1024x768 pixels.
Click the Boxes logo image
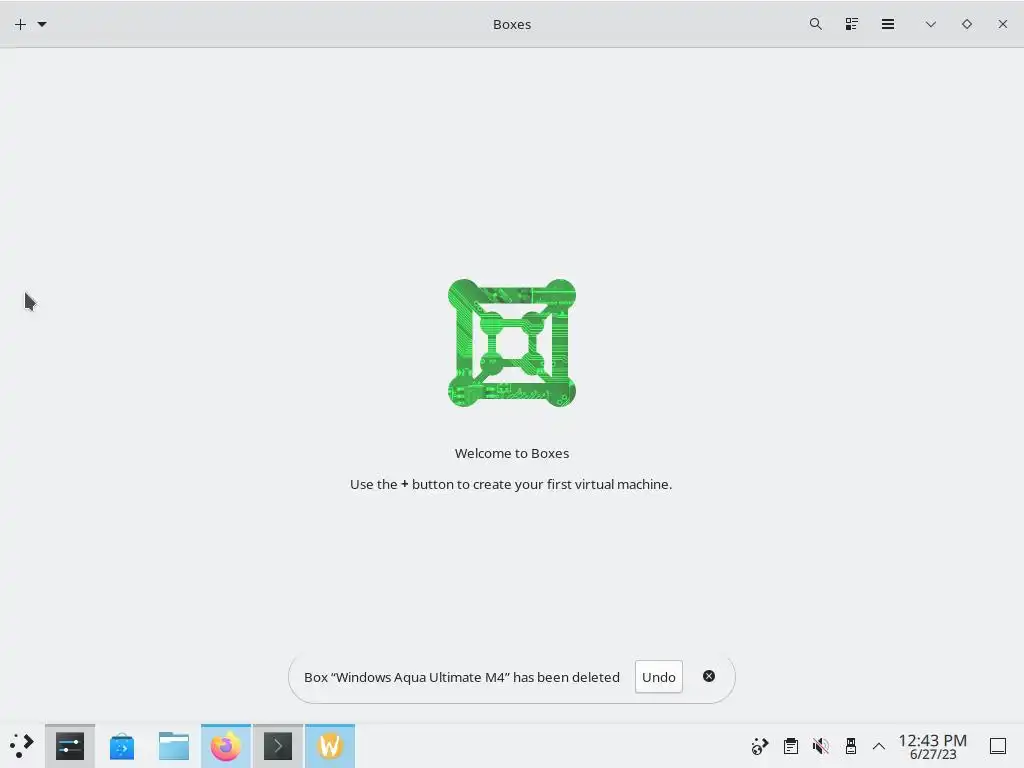point(512,343)
